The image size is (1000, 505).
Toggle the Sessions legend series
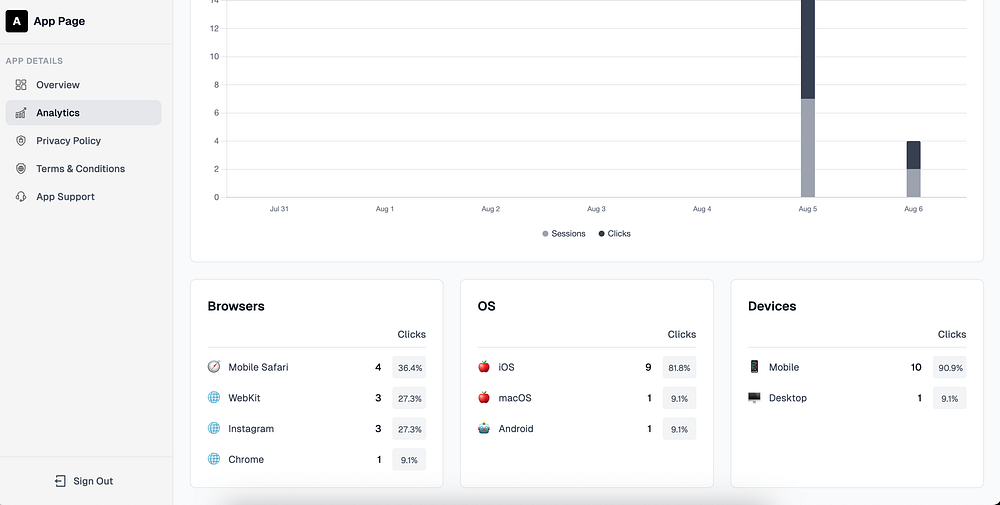click(564, 234)
